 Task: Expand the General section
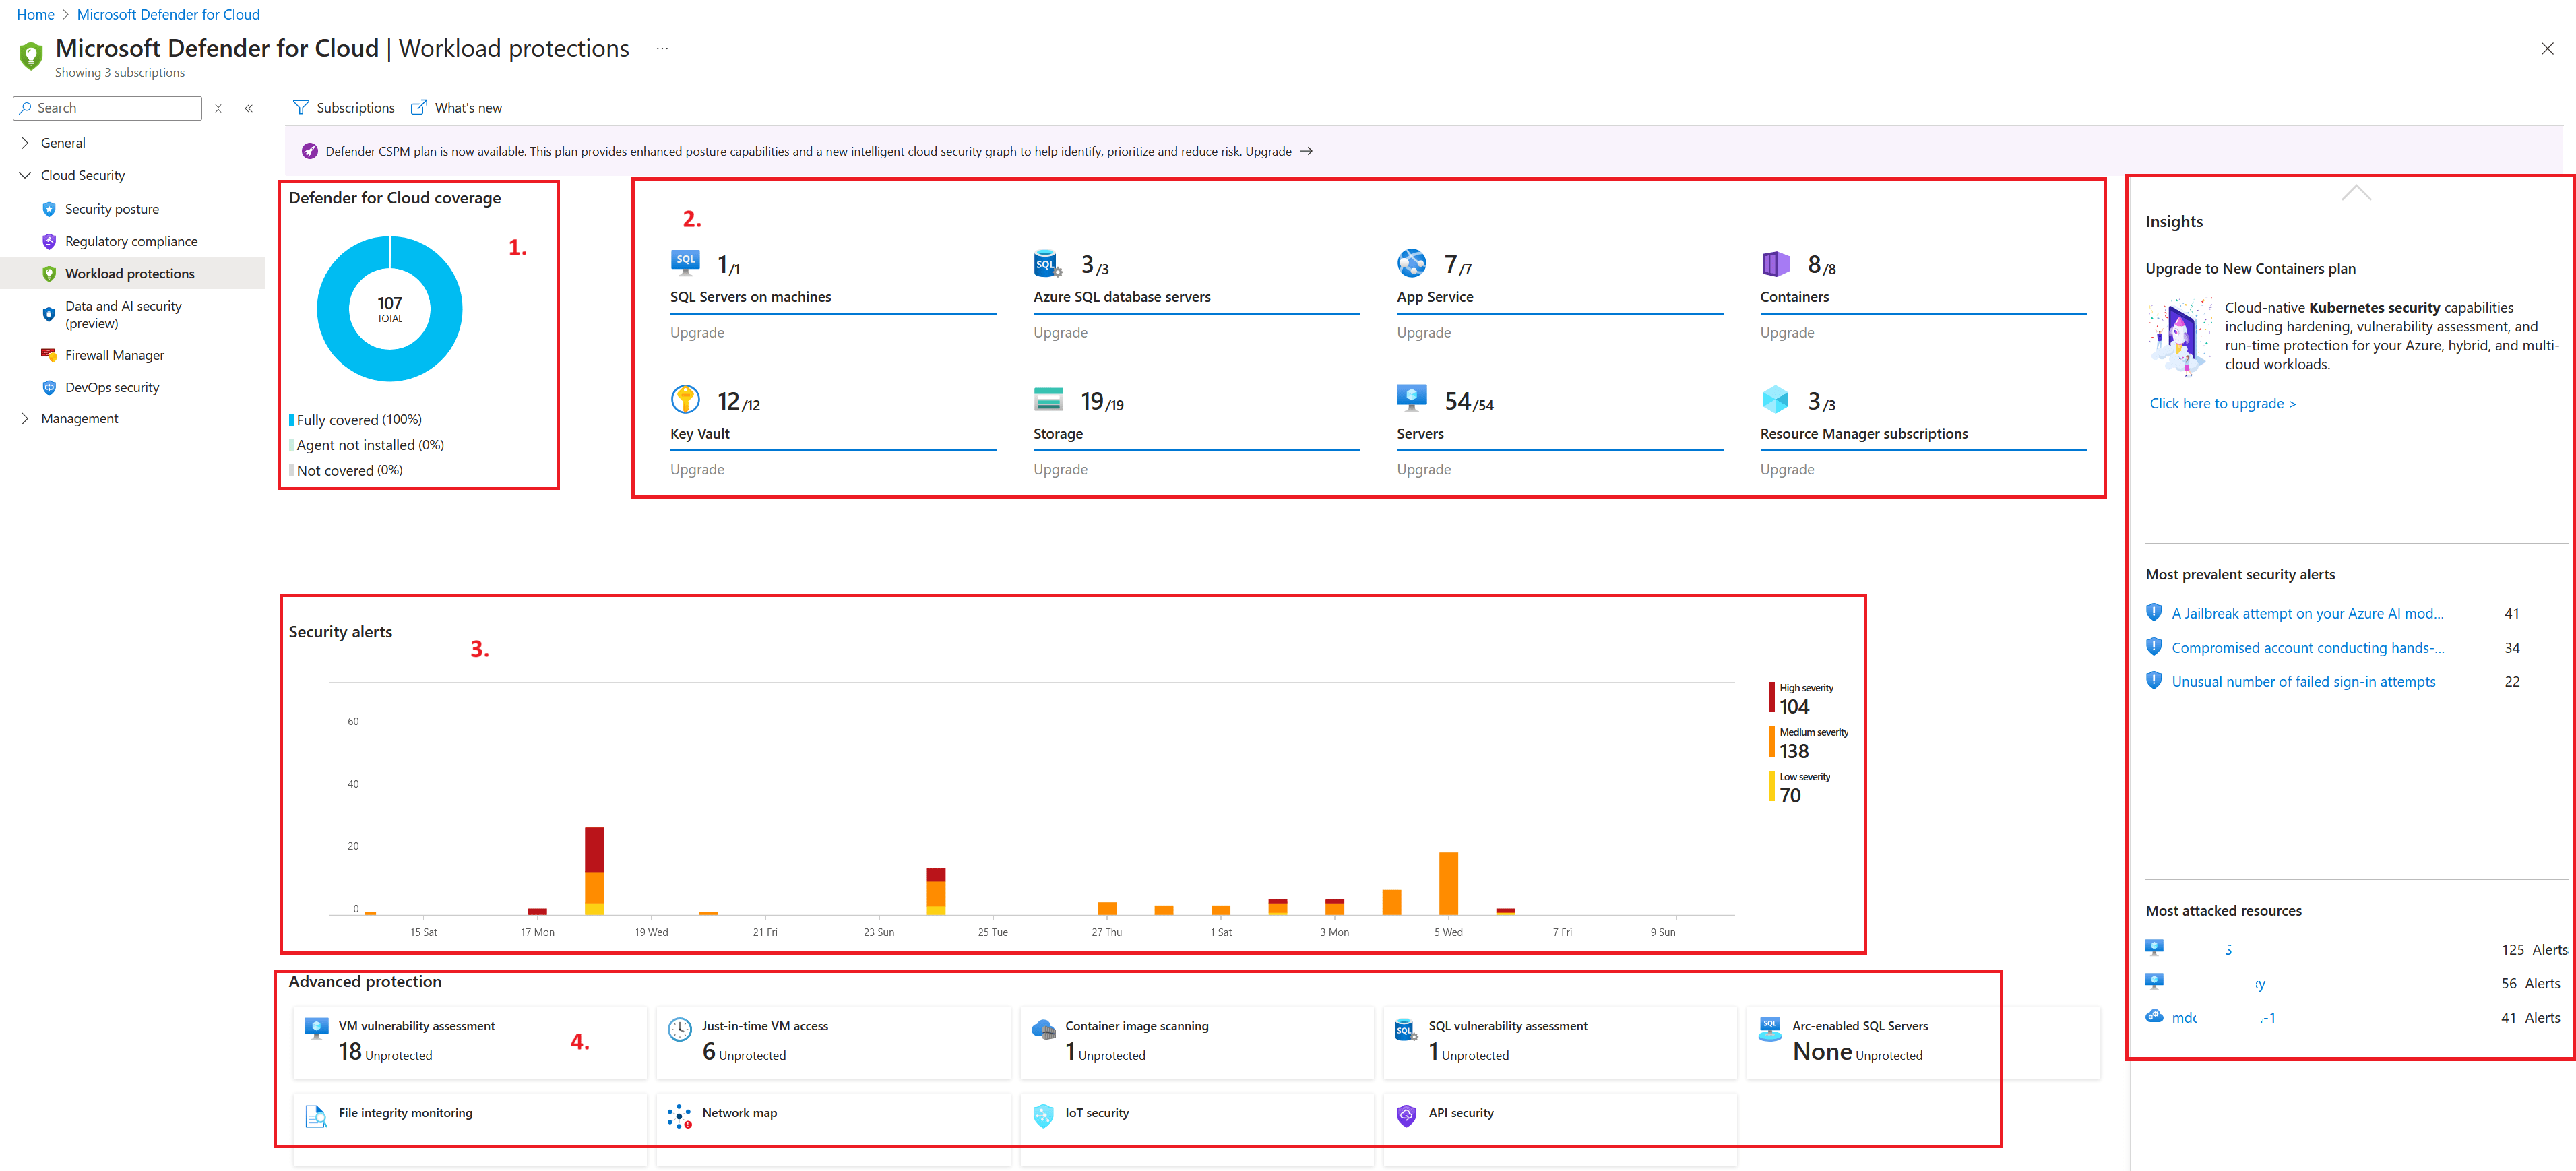pyautogui.click(x=25, y=143)
